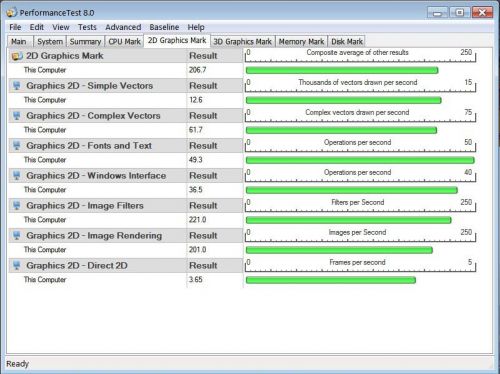This screenshot has width=500, height=374.
Task: Click the 12.6 Simple Vectors result
Action: 196,100
